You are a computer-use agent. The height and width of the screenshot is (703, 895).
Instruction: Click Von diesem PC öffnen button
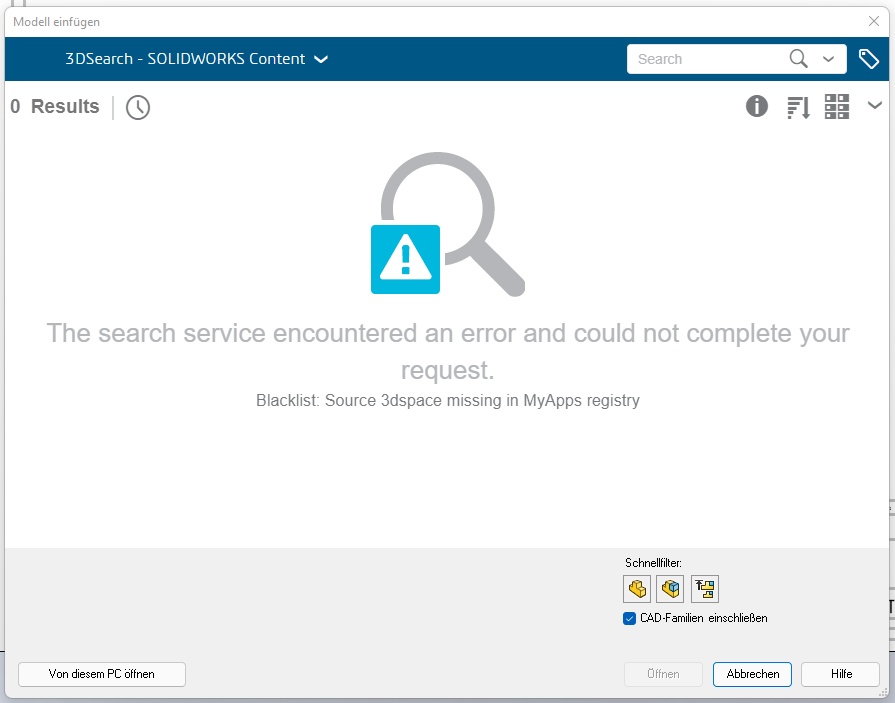[102, 674]
